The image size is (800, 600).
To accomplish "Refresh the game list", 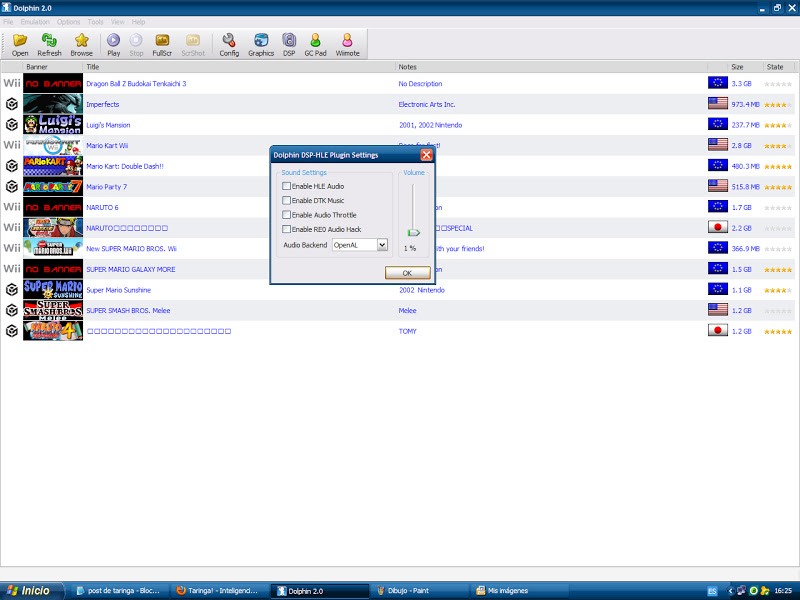I will click(x=49, y=44).
